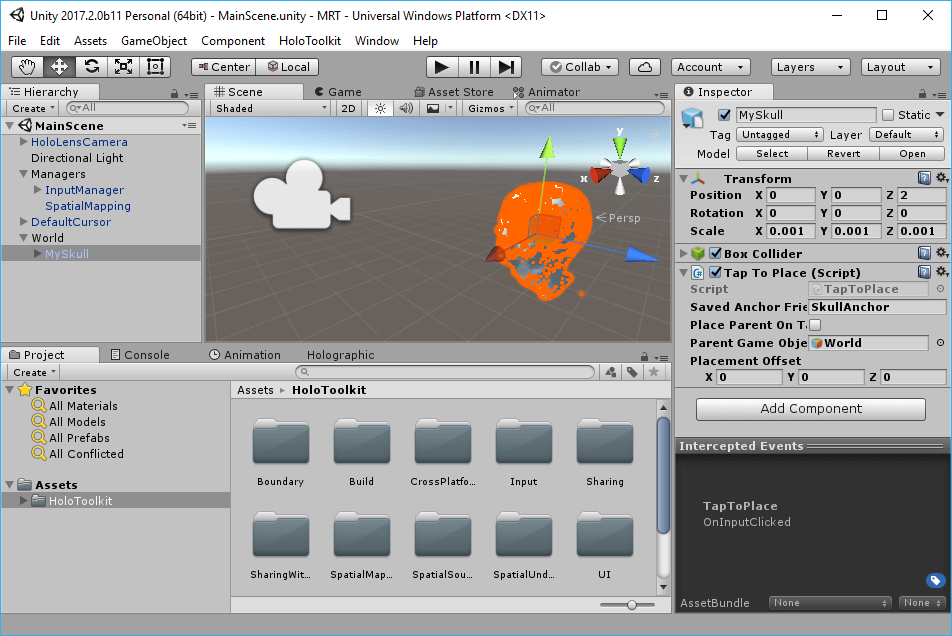This screenshot has width=952, height=636.
Task: Toggle scene lighting sun icon
Action: [380, 108]
